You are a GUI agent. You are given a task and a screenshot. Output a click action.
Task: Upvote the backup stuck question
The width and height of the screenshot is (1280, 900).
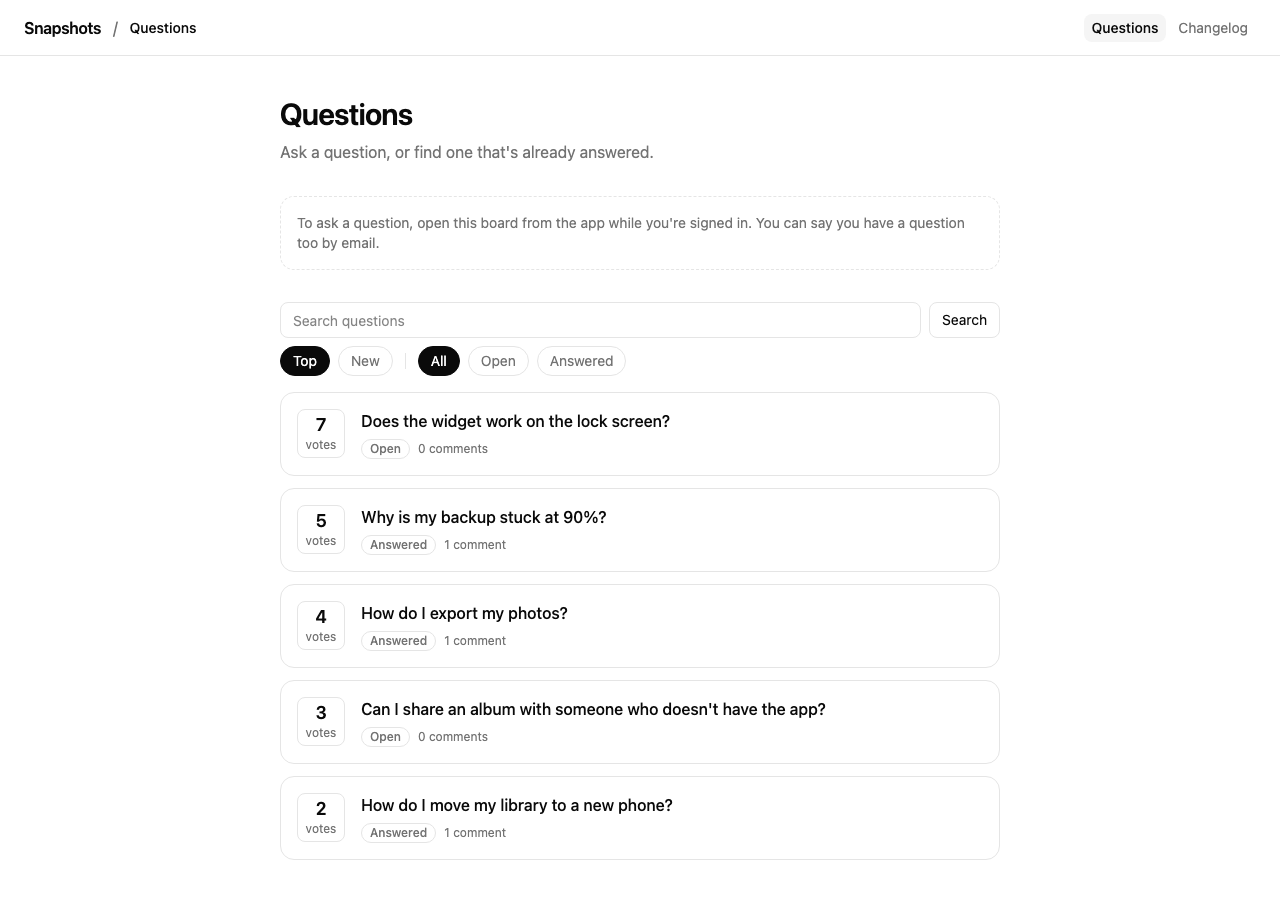click(x=321, y=530)
